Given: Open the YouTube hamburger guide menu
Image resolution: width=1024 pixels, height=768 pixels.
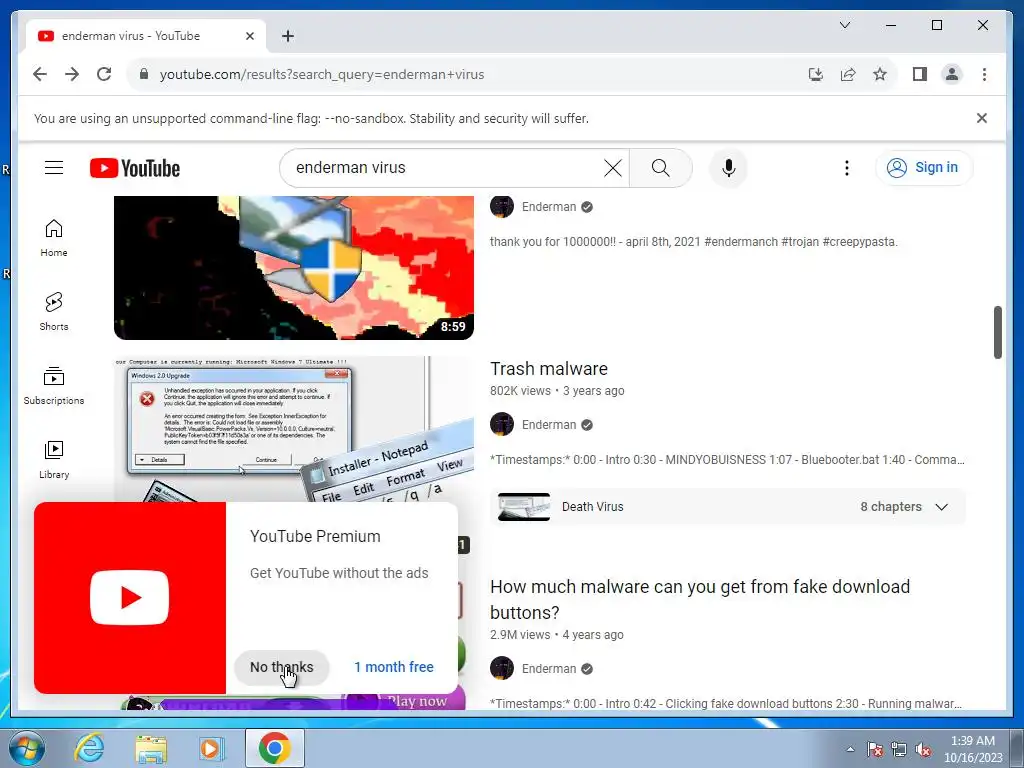Looking at the screenshot, I should (54, 168).
